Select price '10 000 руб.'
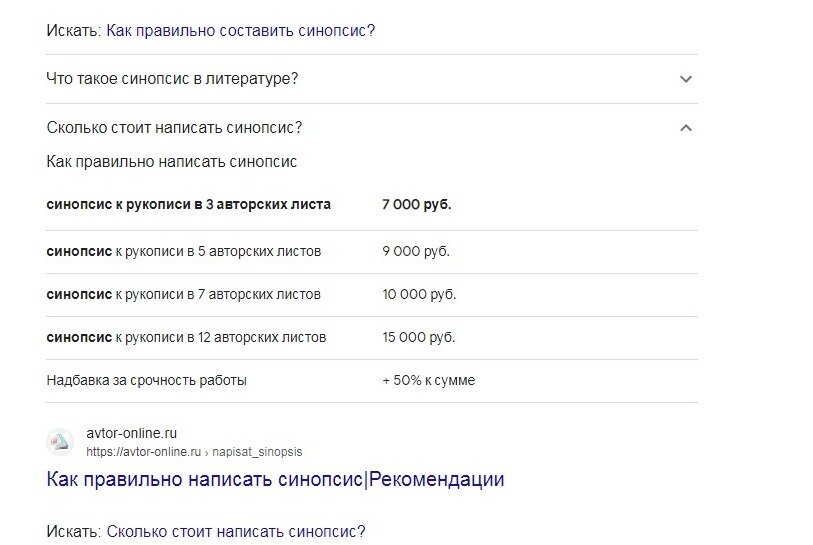Screen dimensions: 813x545 (419, 295)
